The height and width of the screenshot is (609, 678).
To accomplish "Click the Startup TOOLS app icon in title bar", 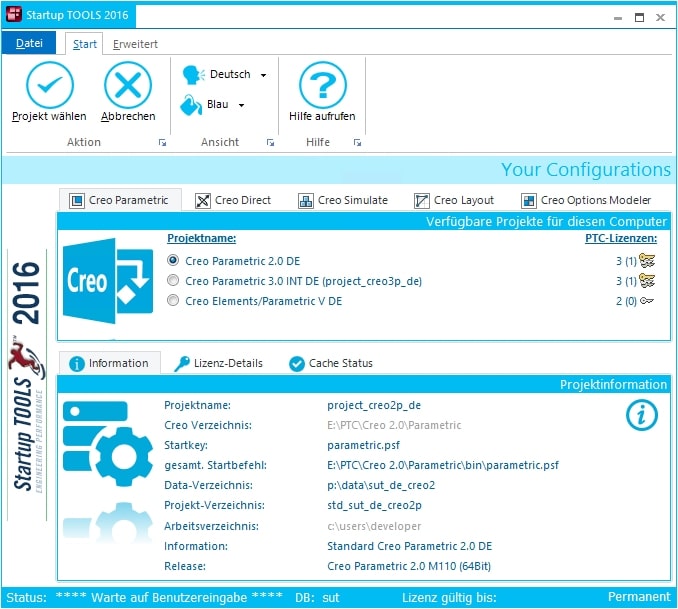I will point(13,14).
